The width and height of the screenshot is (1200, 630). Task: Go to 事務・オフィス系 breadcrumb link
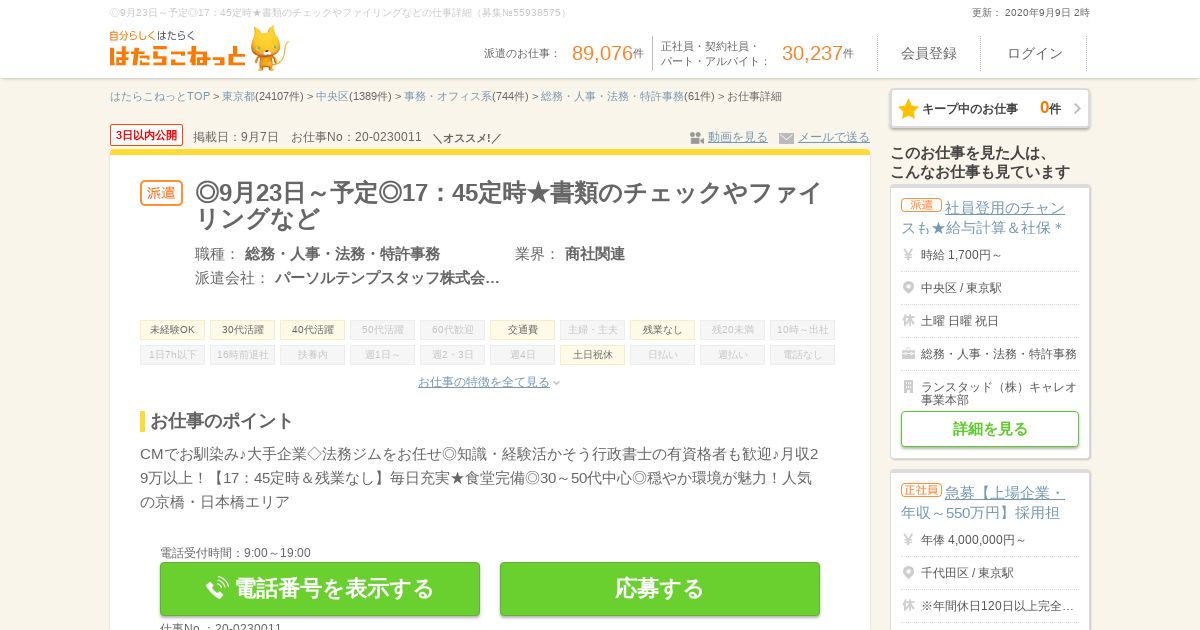(x=448, y=97)
